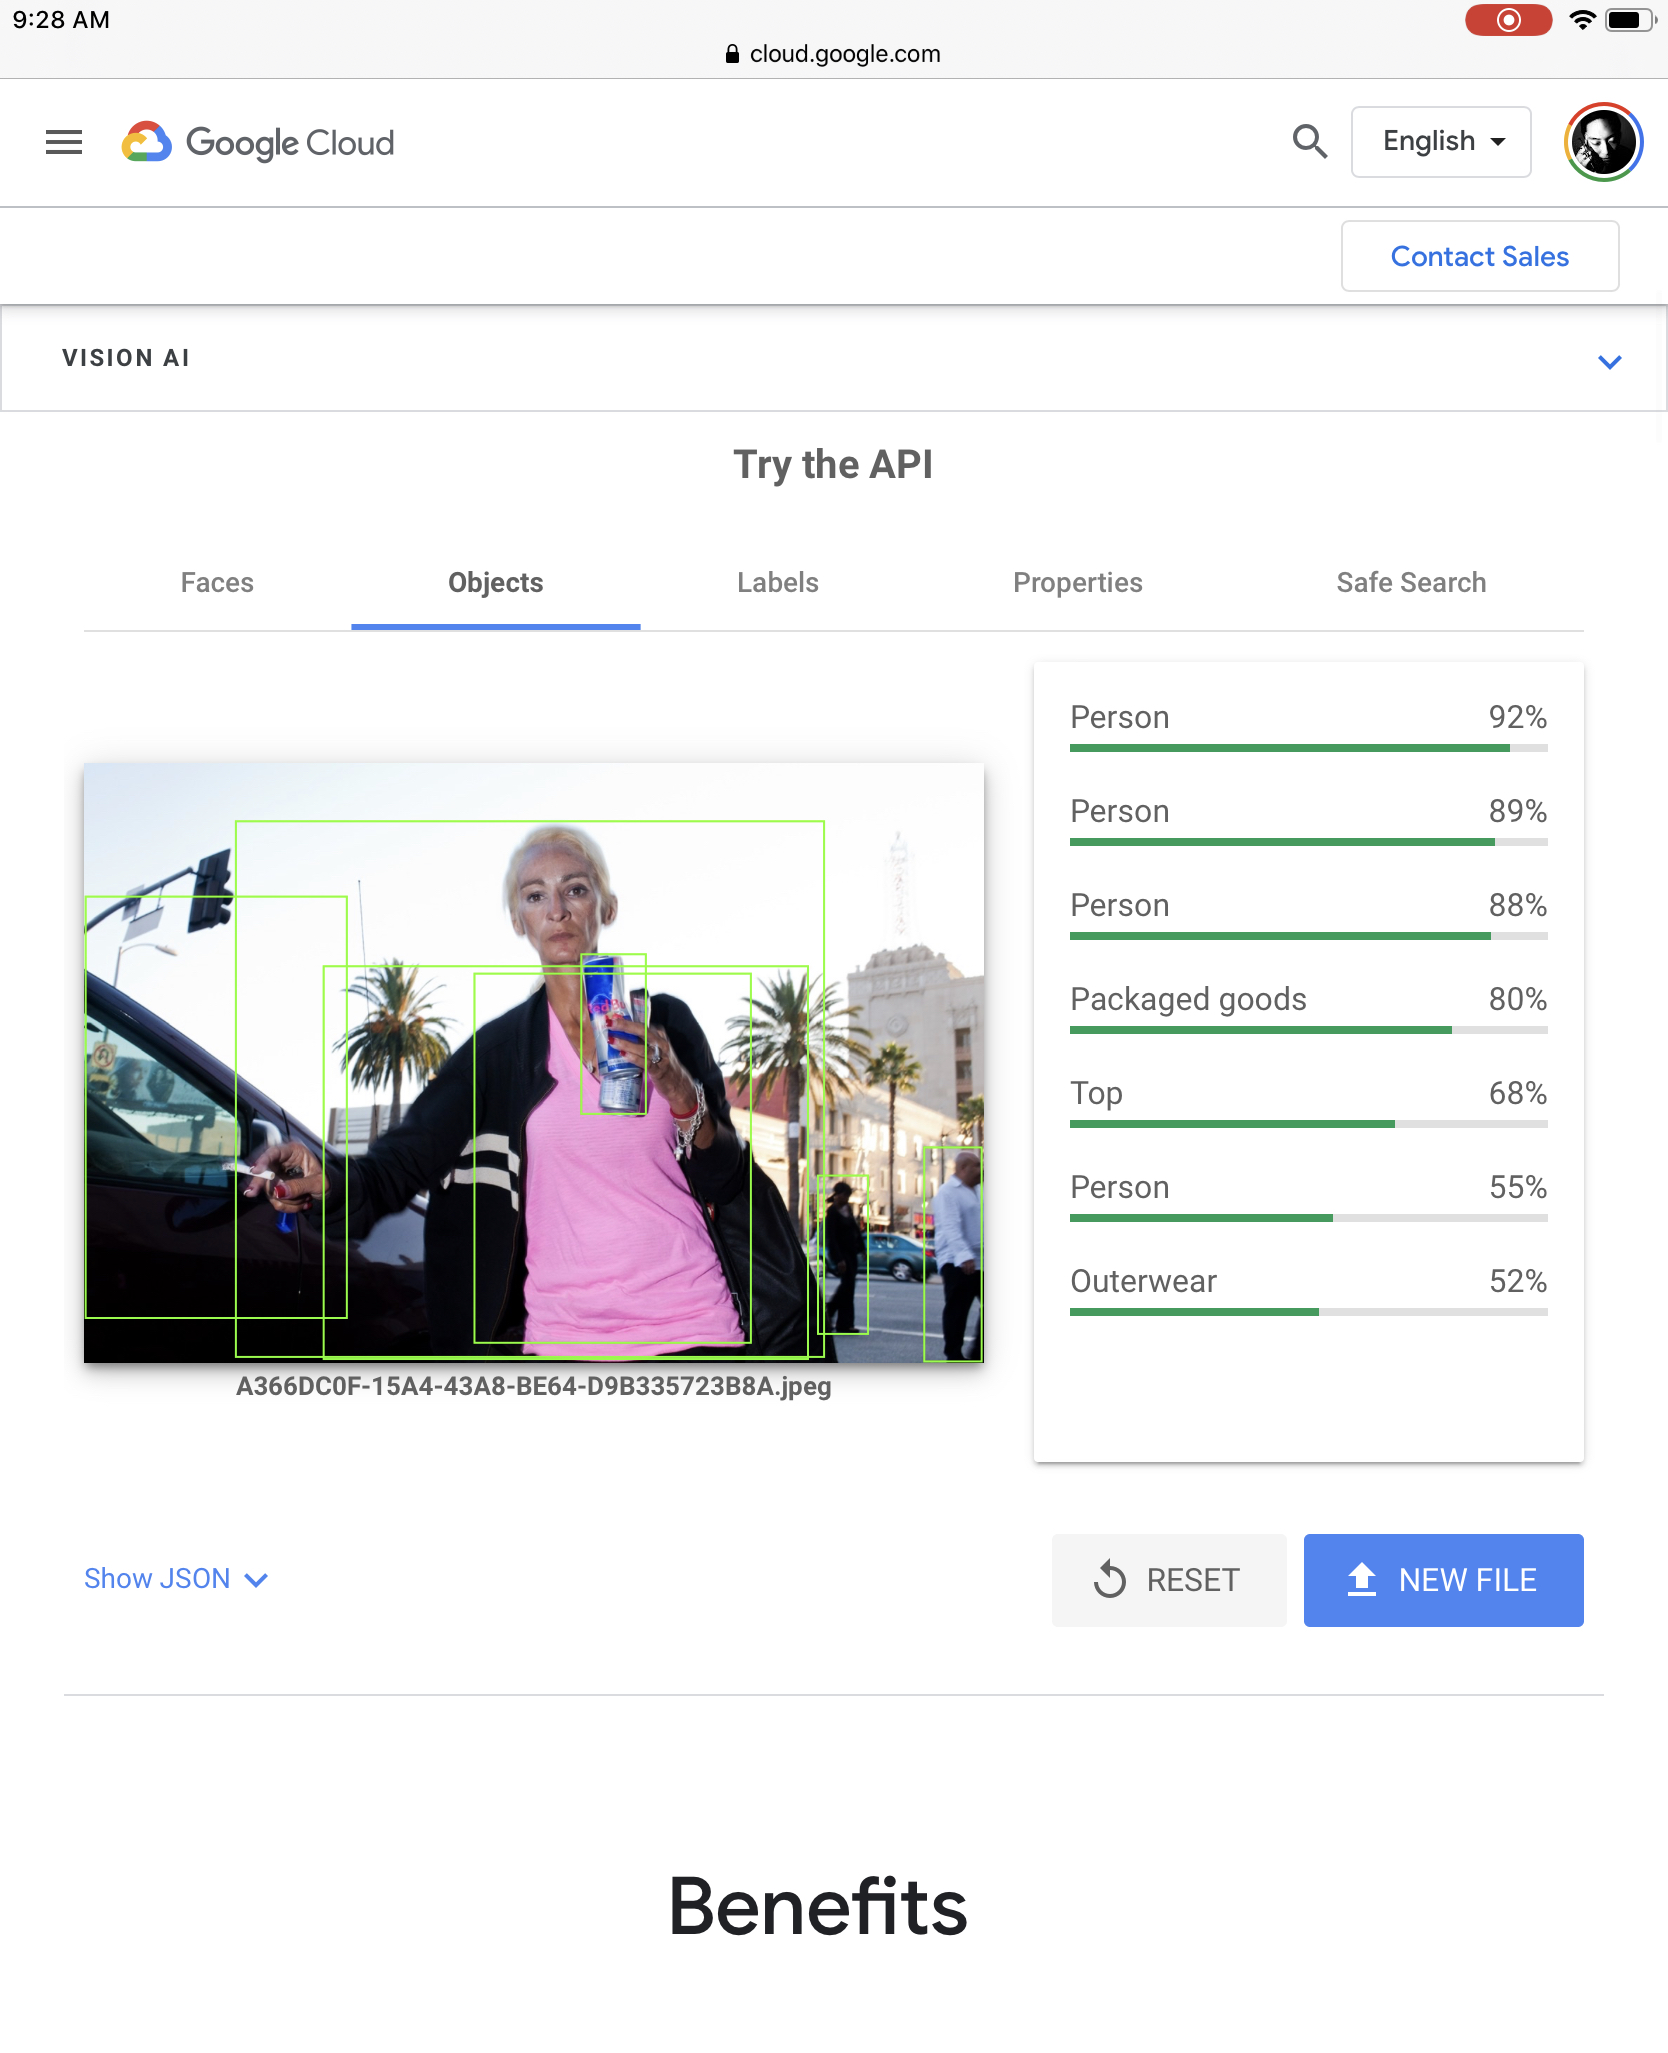Switch to the Faces tab
The height and width of the screenshot is (2053, 1668).
(x=217, y=583)
